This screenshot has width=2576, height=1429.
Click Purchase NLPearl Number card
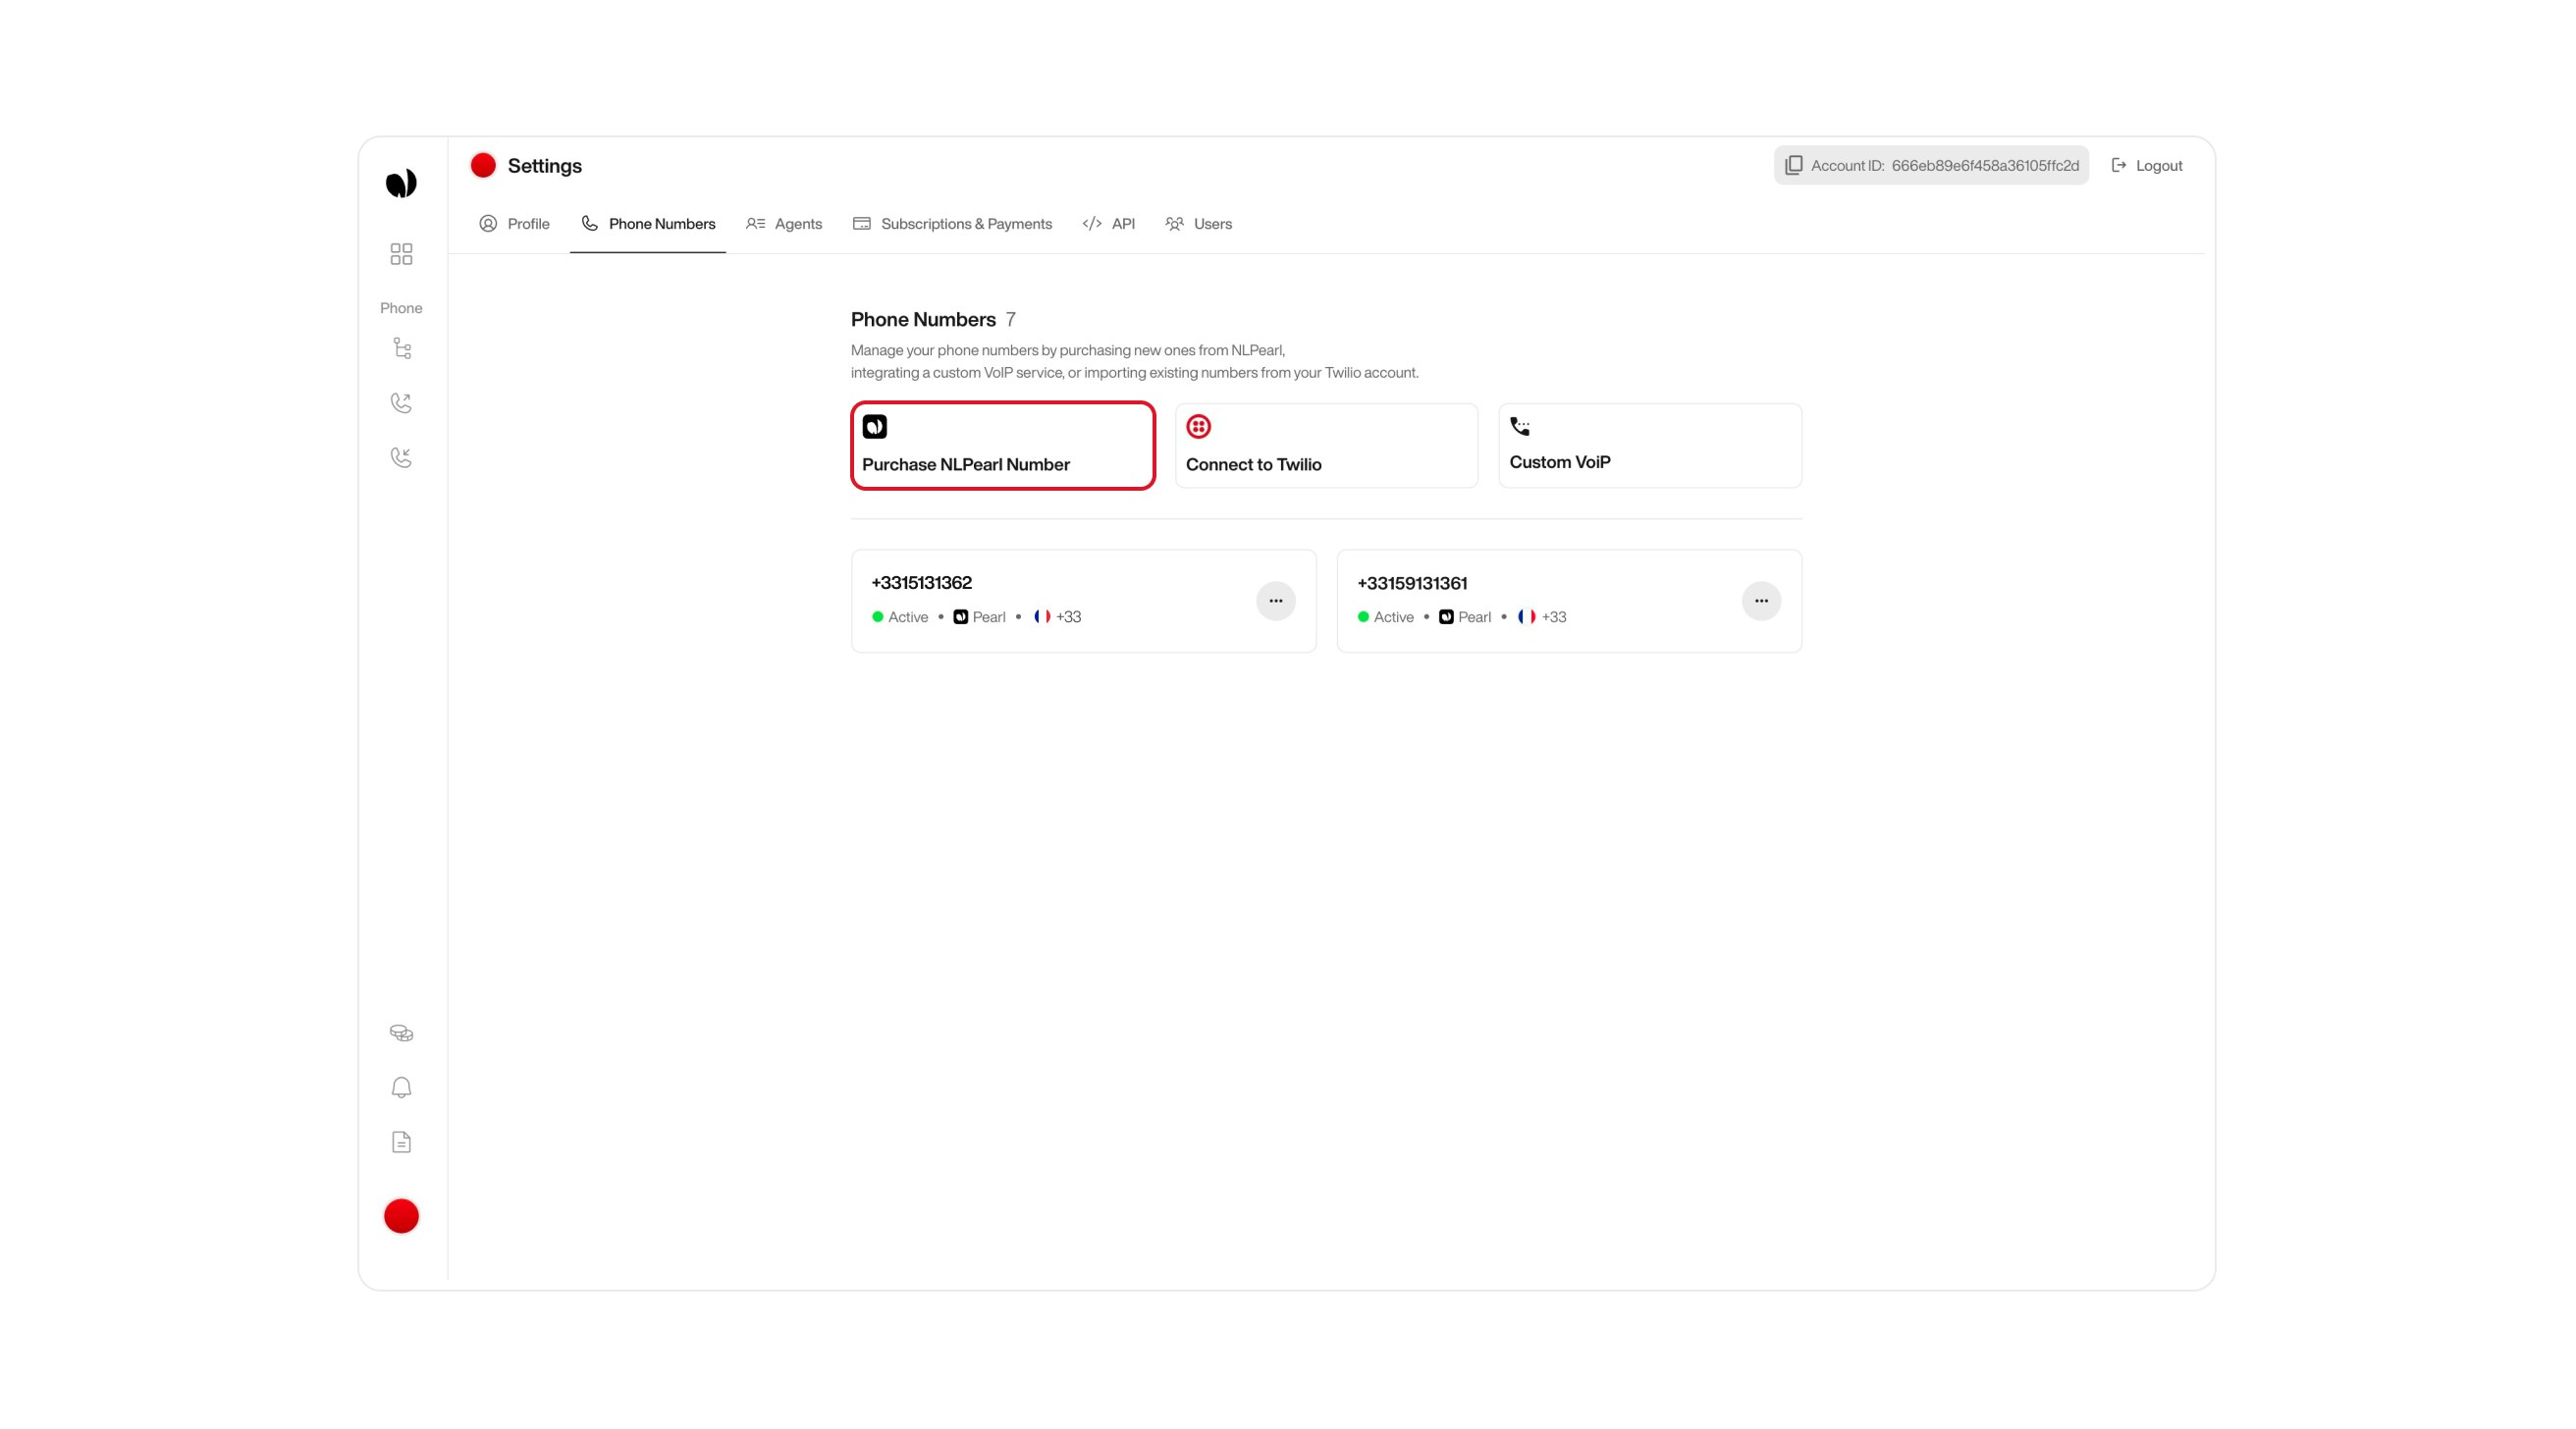[x=1002, y=446]
